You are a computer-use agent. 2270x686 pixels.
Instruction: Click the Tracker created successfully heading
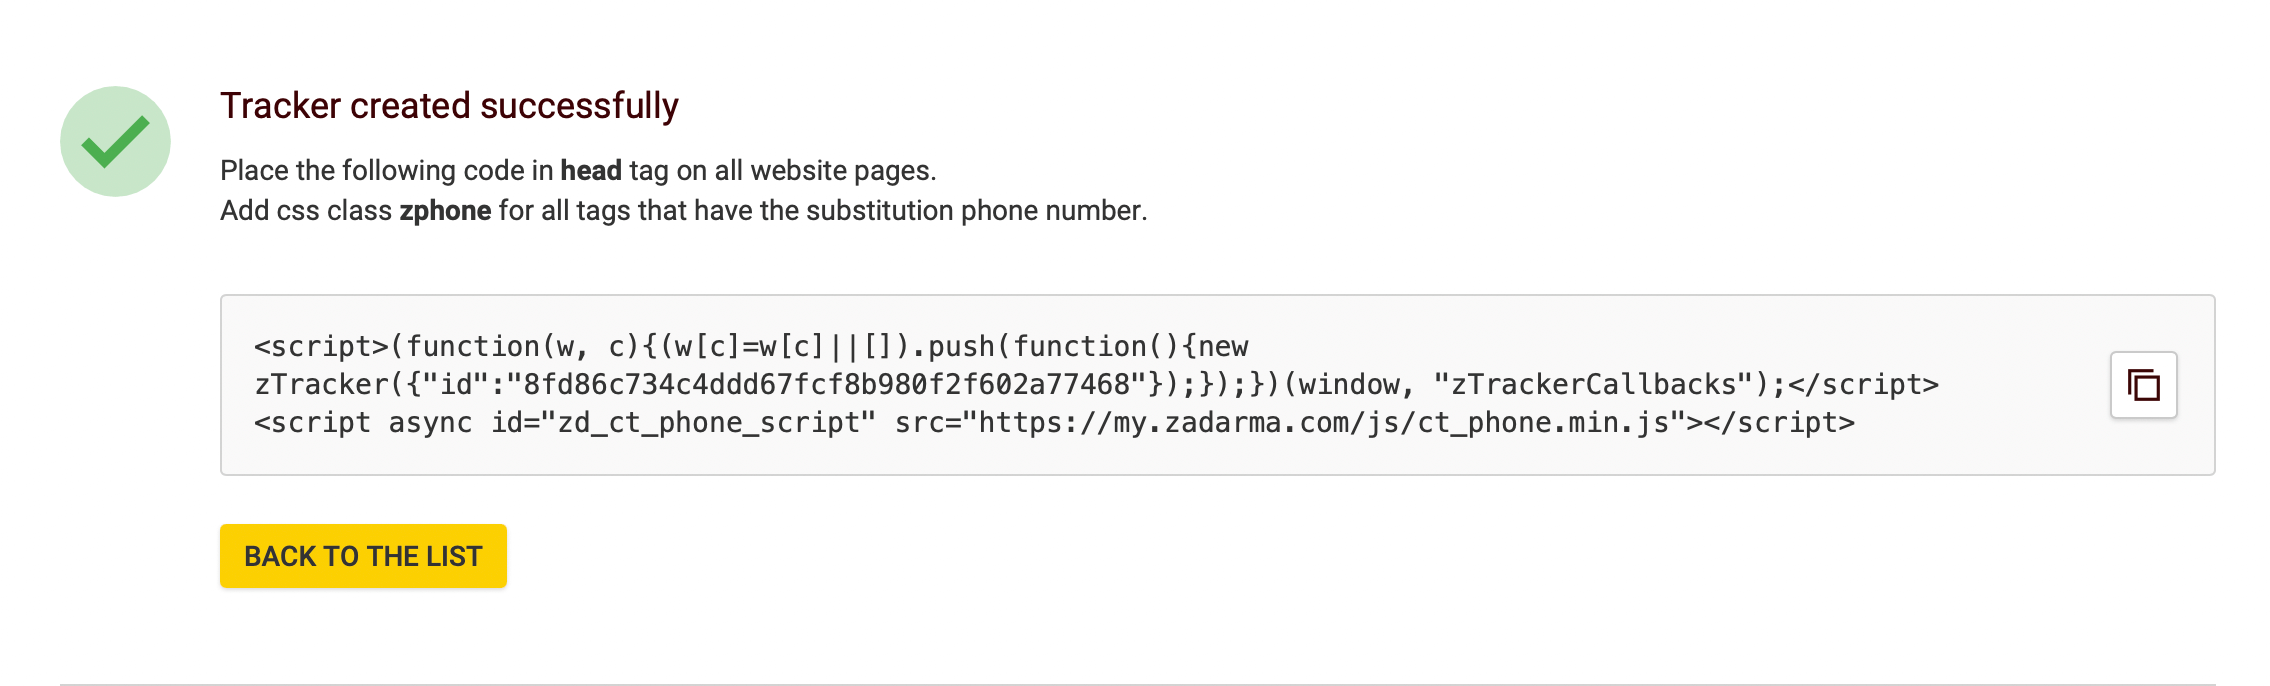[x=450, y=104]
